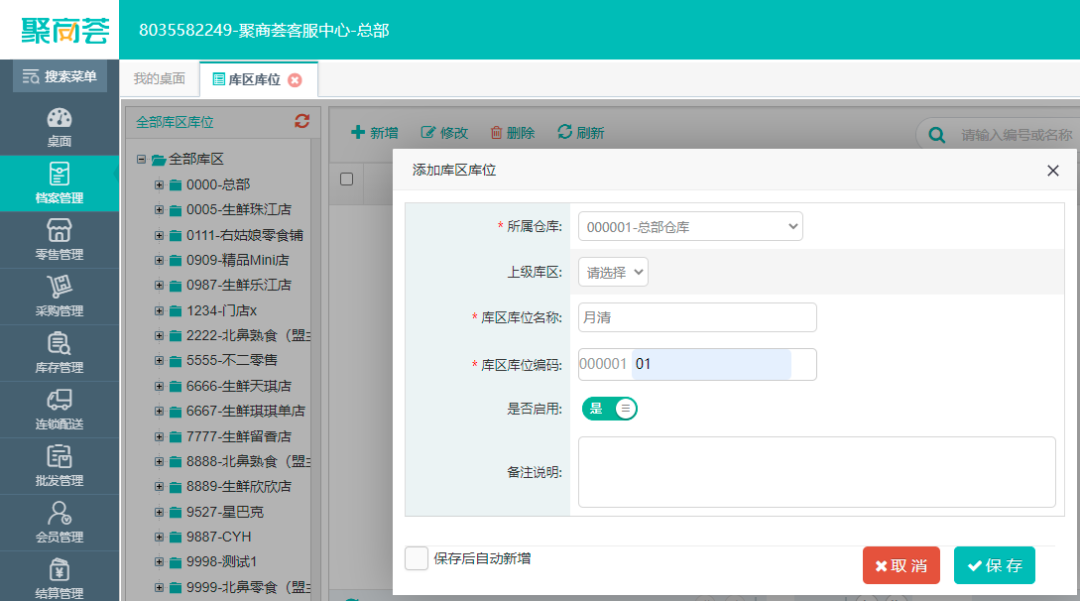Click the red 取消 button
The height and width of the screenshot is (601, 1080).
pyautogui.click(x=901, y=565)
